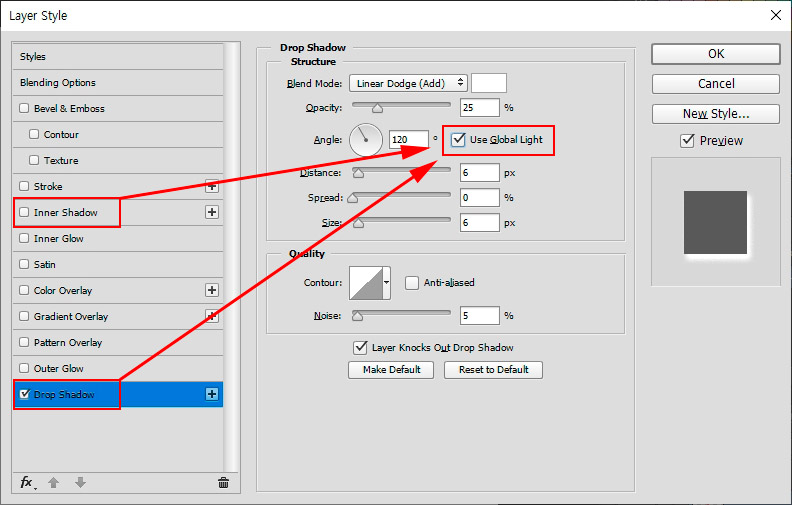Viewport: 792px width, 505px height.
Task: Select the Inner Glow row
Action: [118, 238]
